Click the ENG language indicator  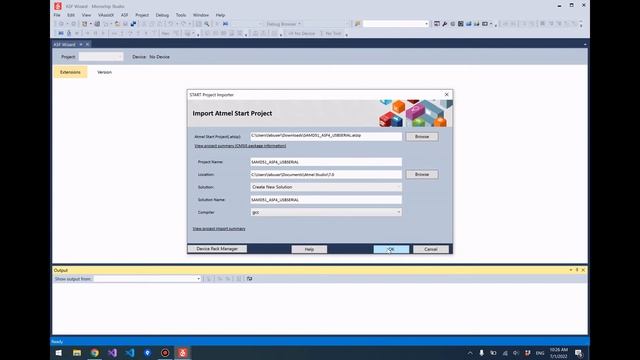point(540,353)
